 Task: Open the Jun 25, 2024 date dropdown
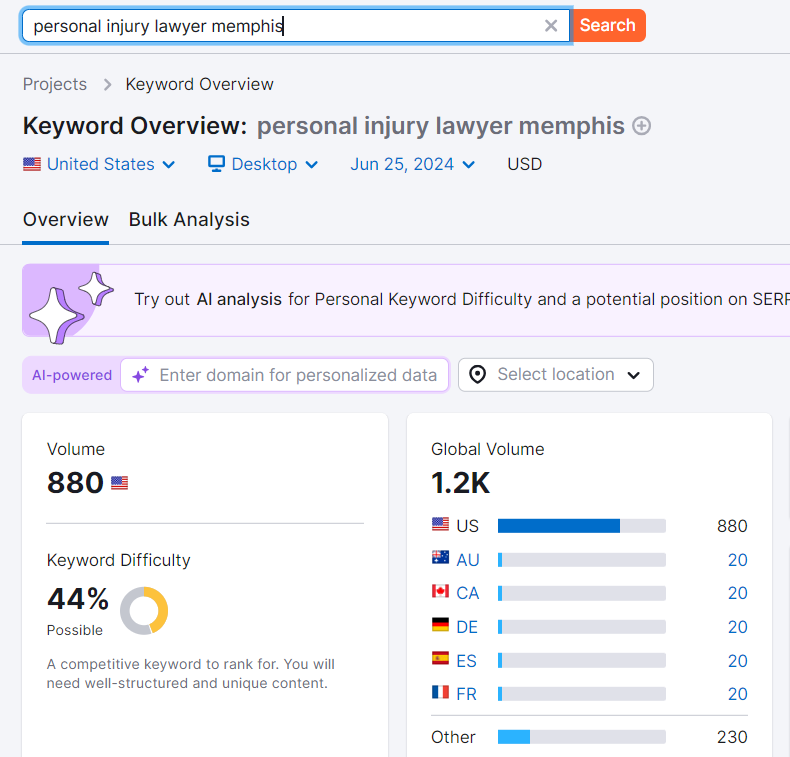[412, 164]
